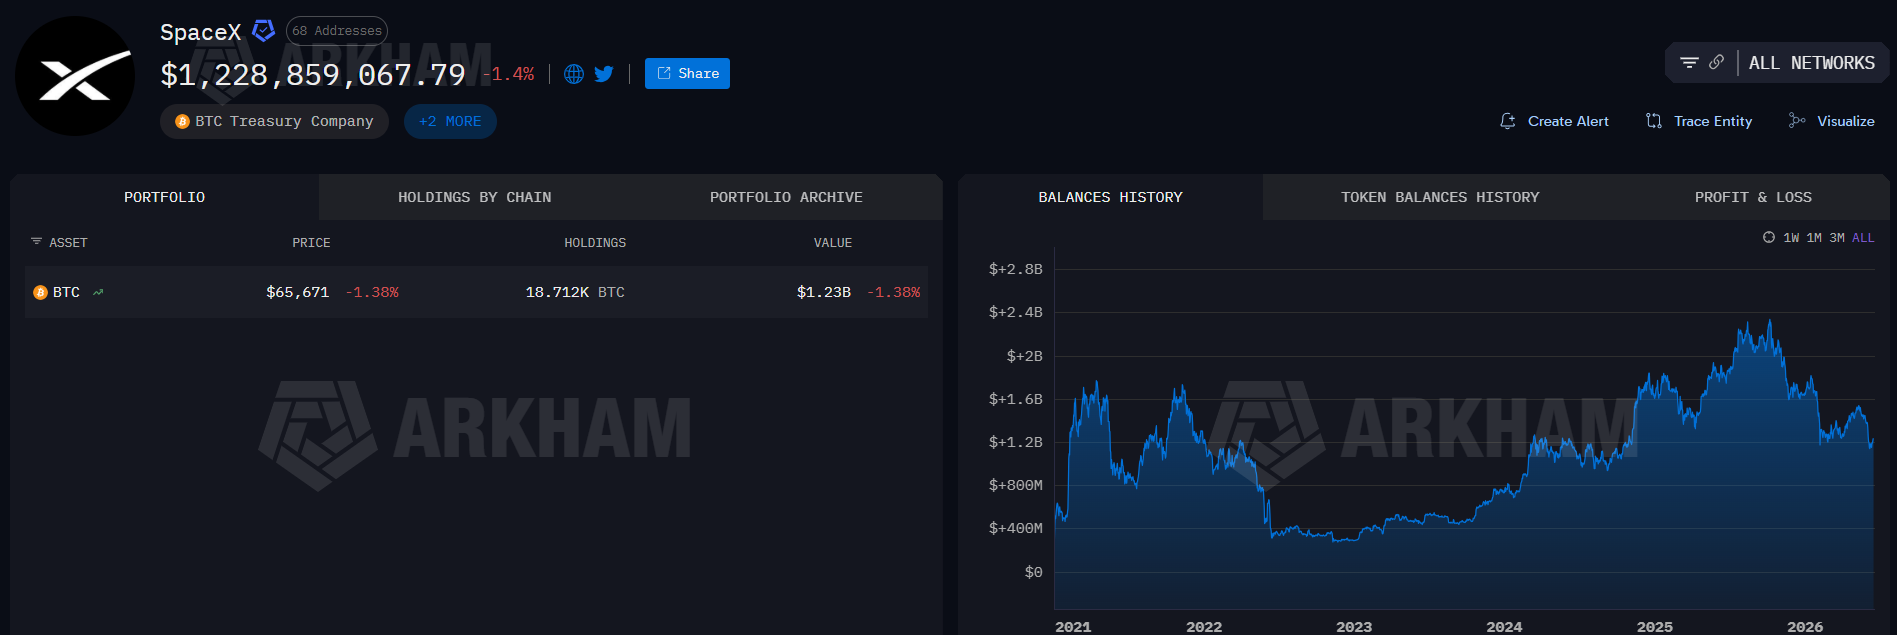The width and height of the screenshot is (1897, 635).
Task: Click the 2025 label on the chart axis
Action: point(1654,627)
